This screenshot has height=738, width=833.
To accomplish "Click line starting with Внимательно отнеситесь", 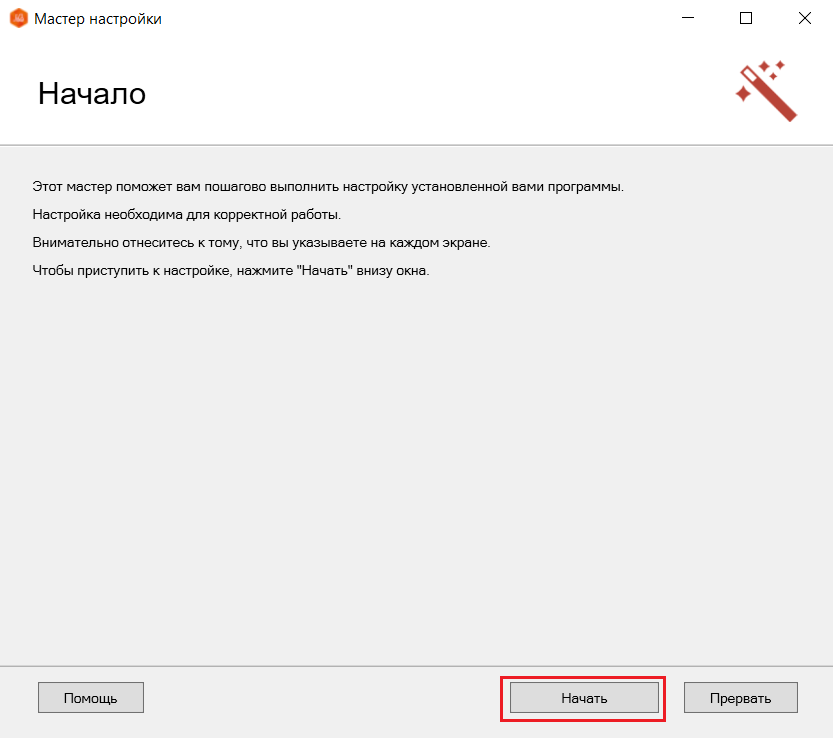I will pyautogui.click(x=261, y=243).
